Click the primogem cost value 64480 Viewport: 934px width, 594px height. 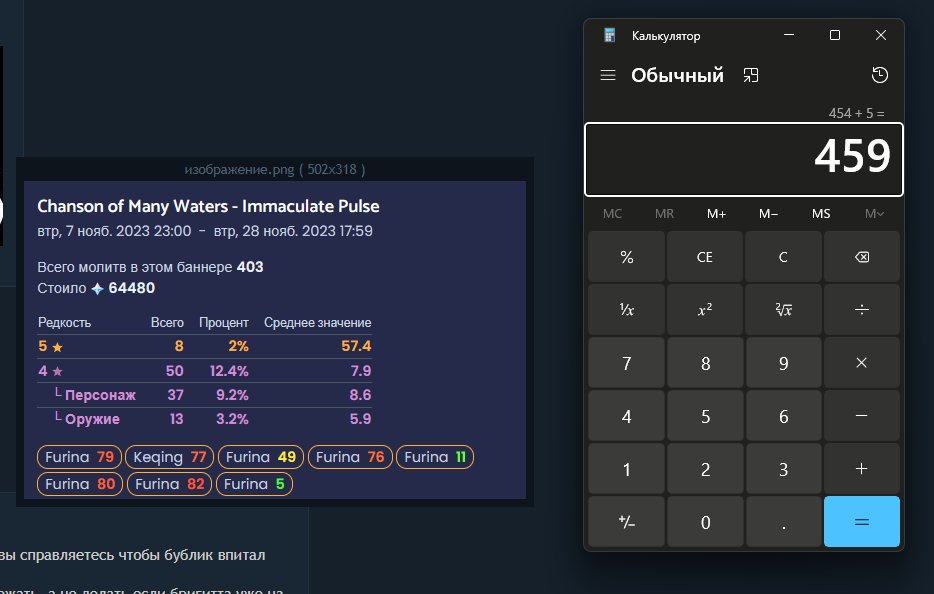coord(132,288)
